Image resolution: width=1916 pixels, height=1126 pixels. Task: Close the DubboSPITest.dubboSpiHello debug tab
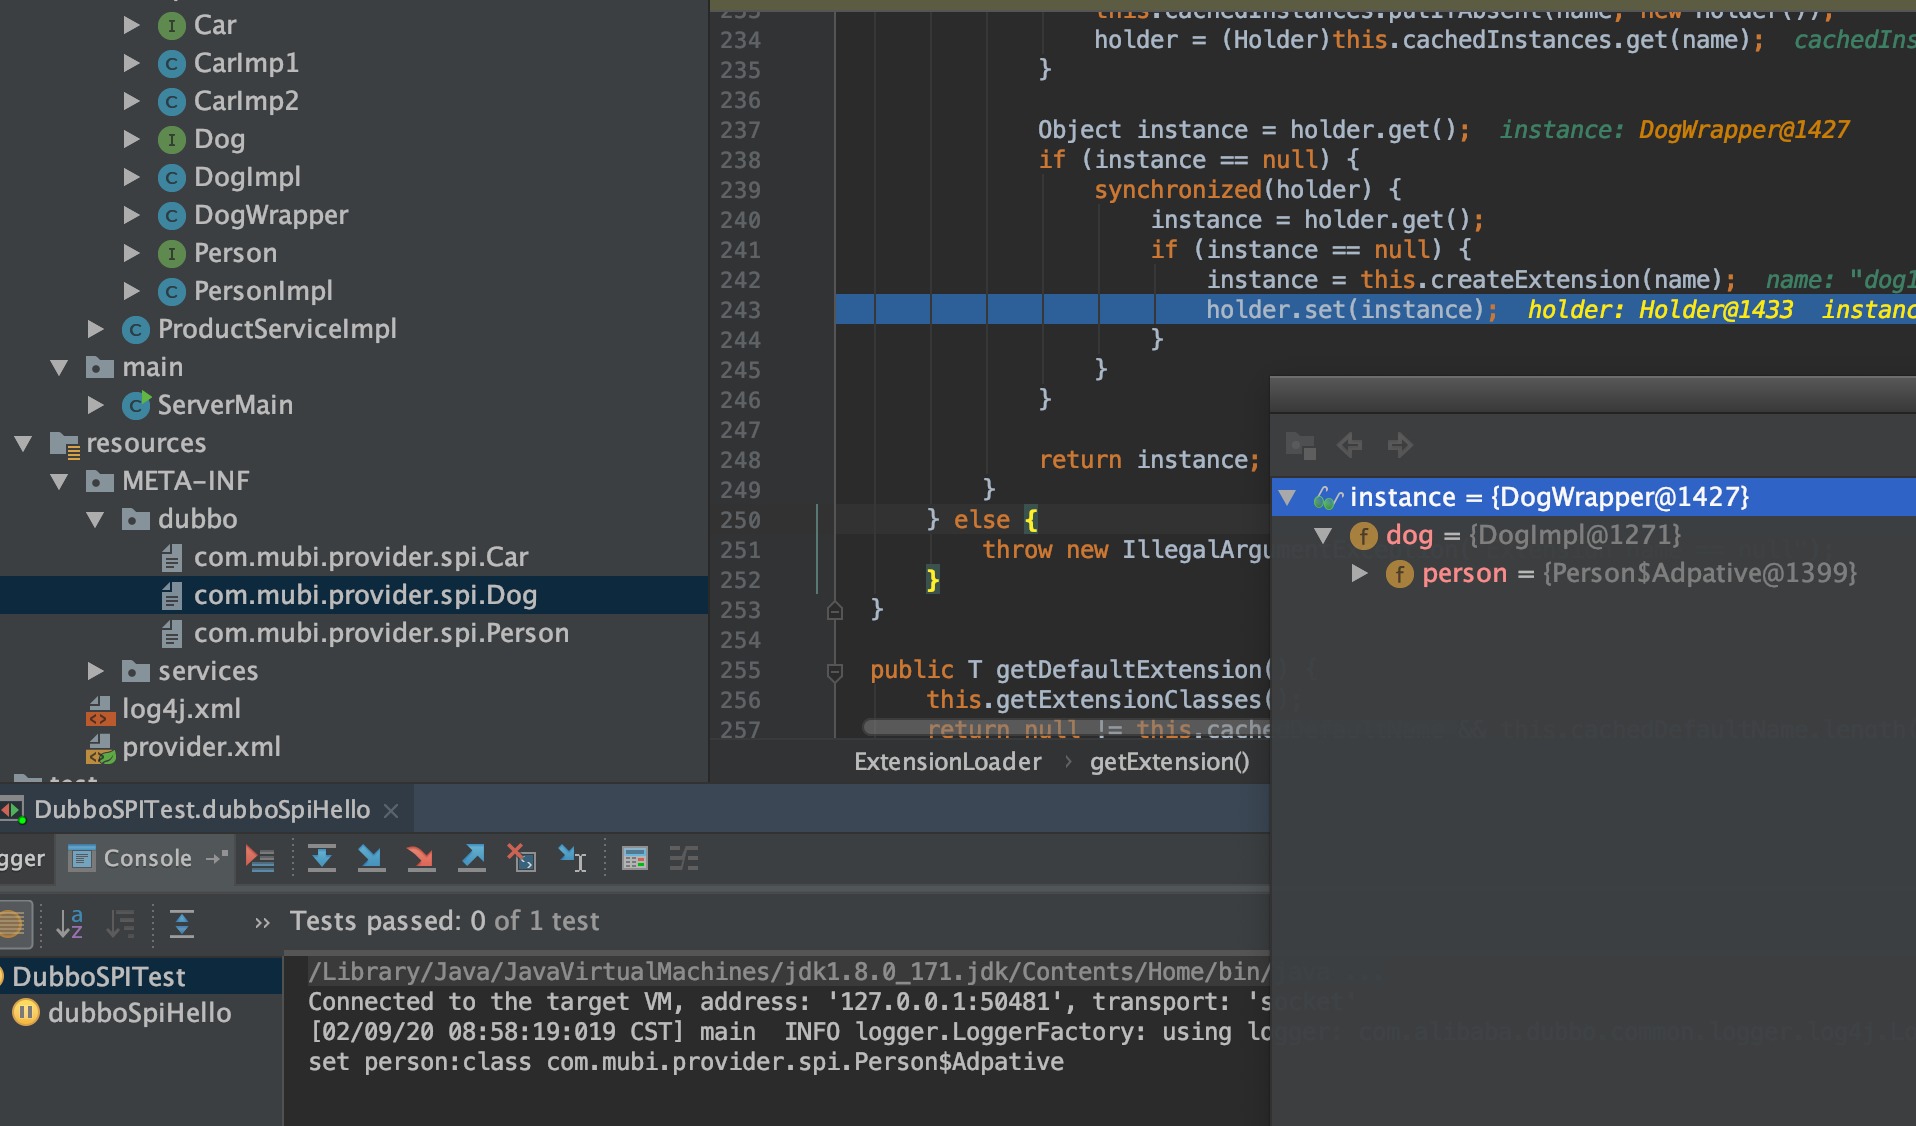(x=392, y=810)
